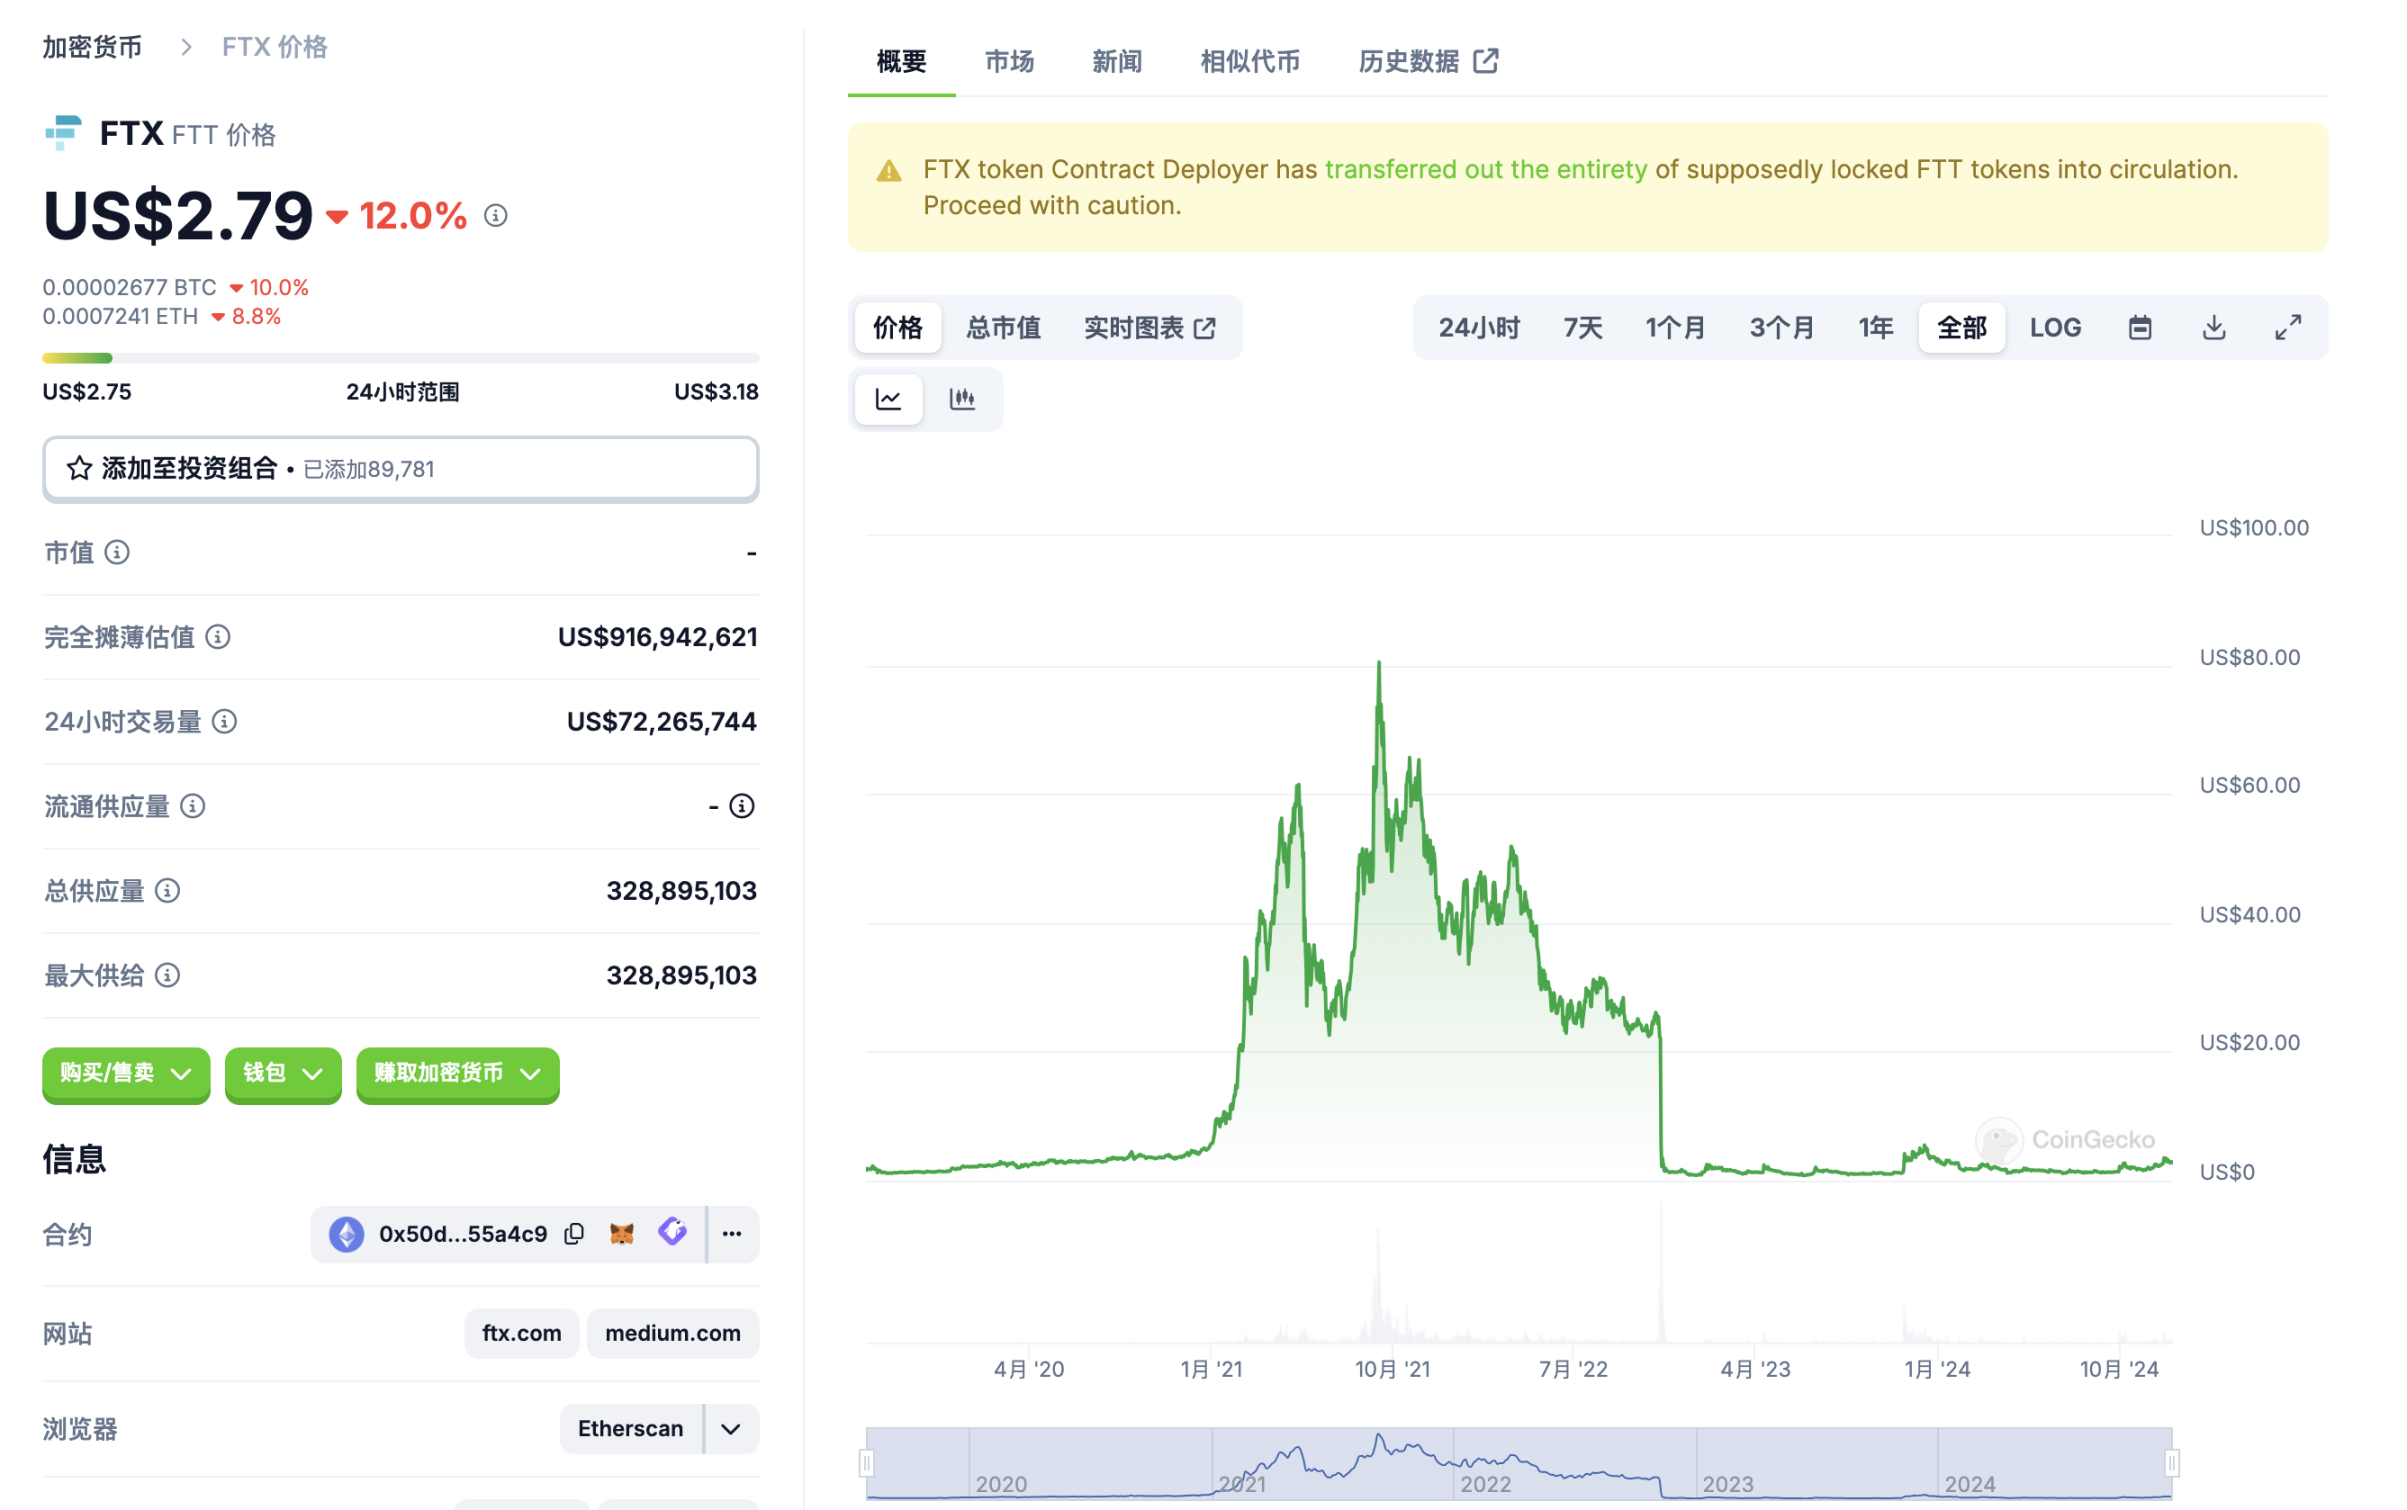Copy contract address 0x50d...55a4c9
The width and height of the screenshot is (2407, 1510).
(x=574, y=1234)
